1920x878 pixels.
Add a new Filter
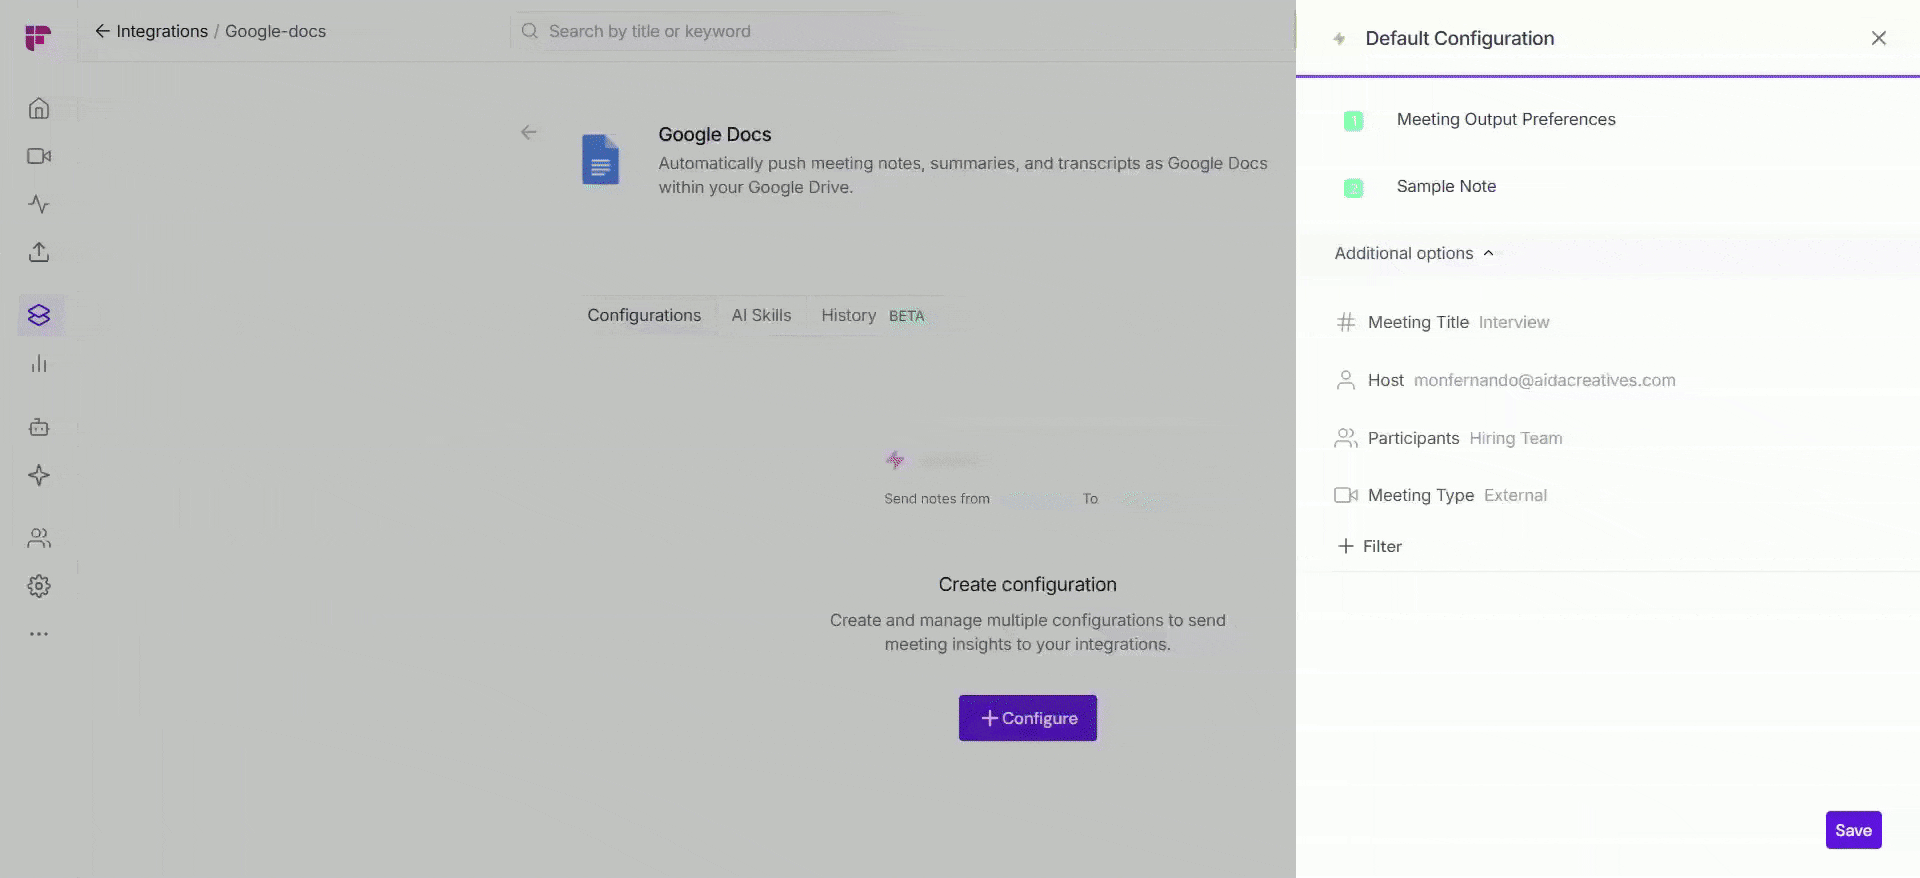[x=1370, y=546]
